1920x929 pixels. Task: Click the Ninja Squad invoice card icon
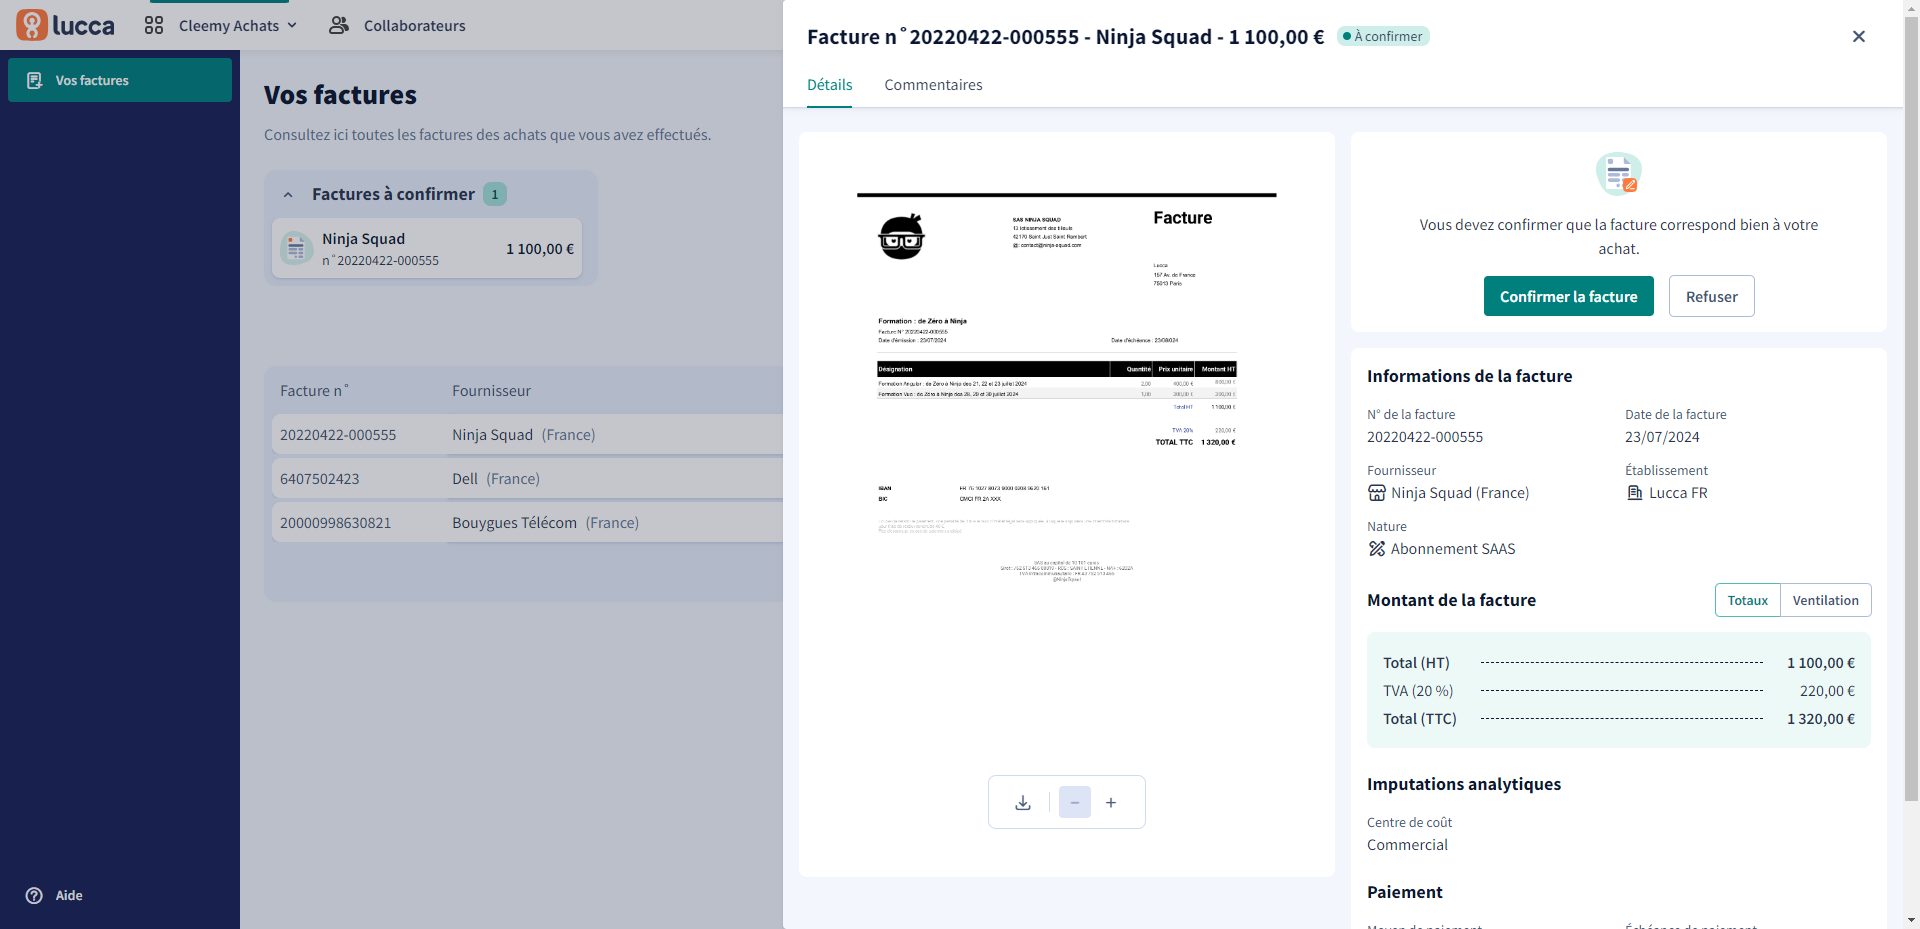pyautogui.click(x=296, y=248)
